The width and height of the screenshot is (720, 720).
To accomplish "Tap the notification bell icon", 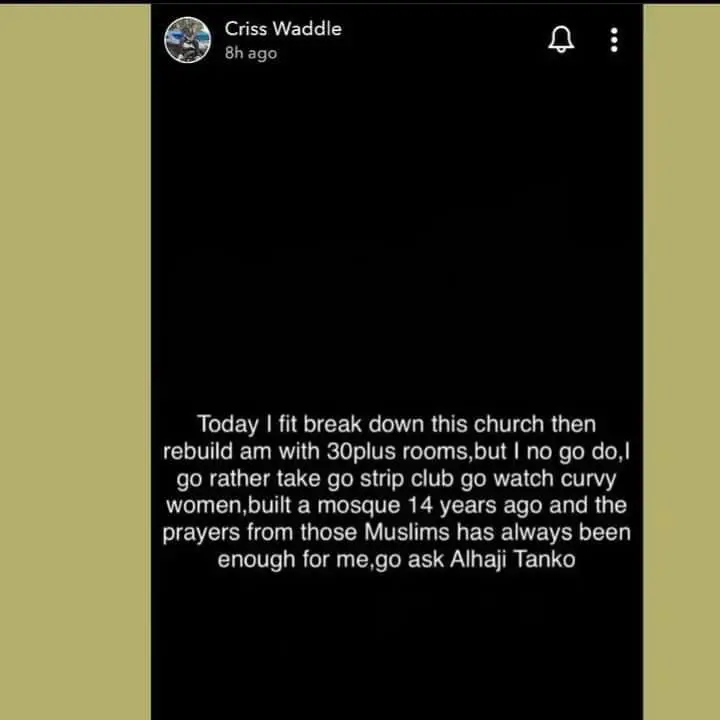I will coord(561,39).
